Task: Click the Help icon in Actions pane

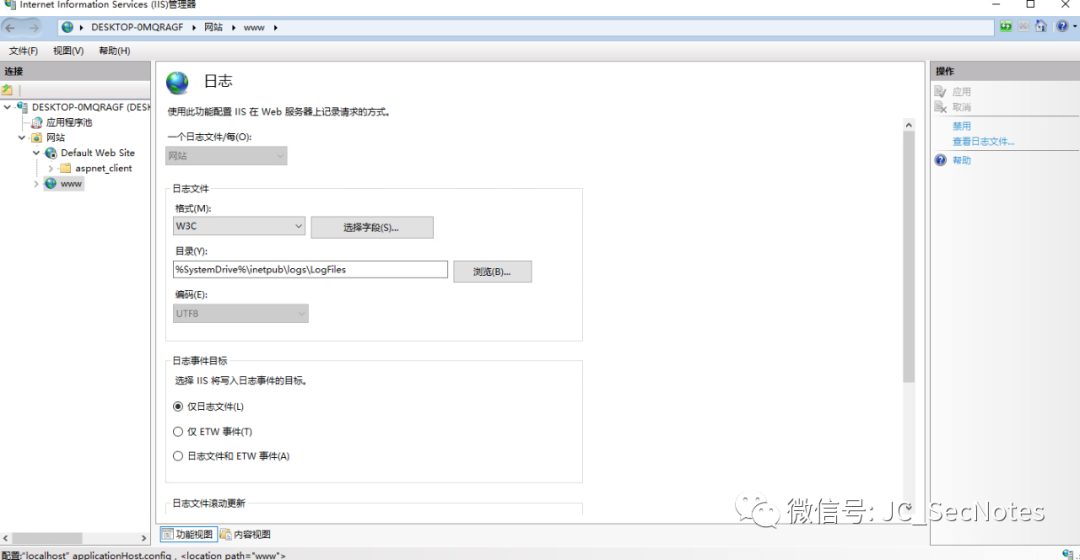Action: click(x=941, y=160)
